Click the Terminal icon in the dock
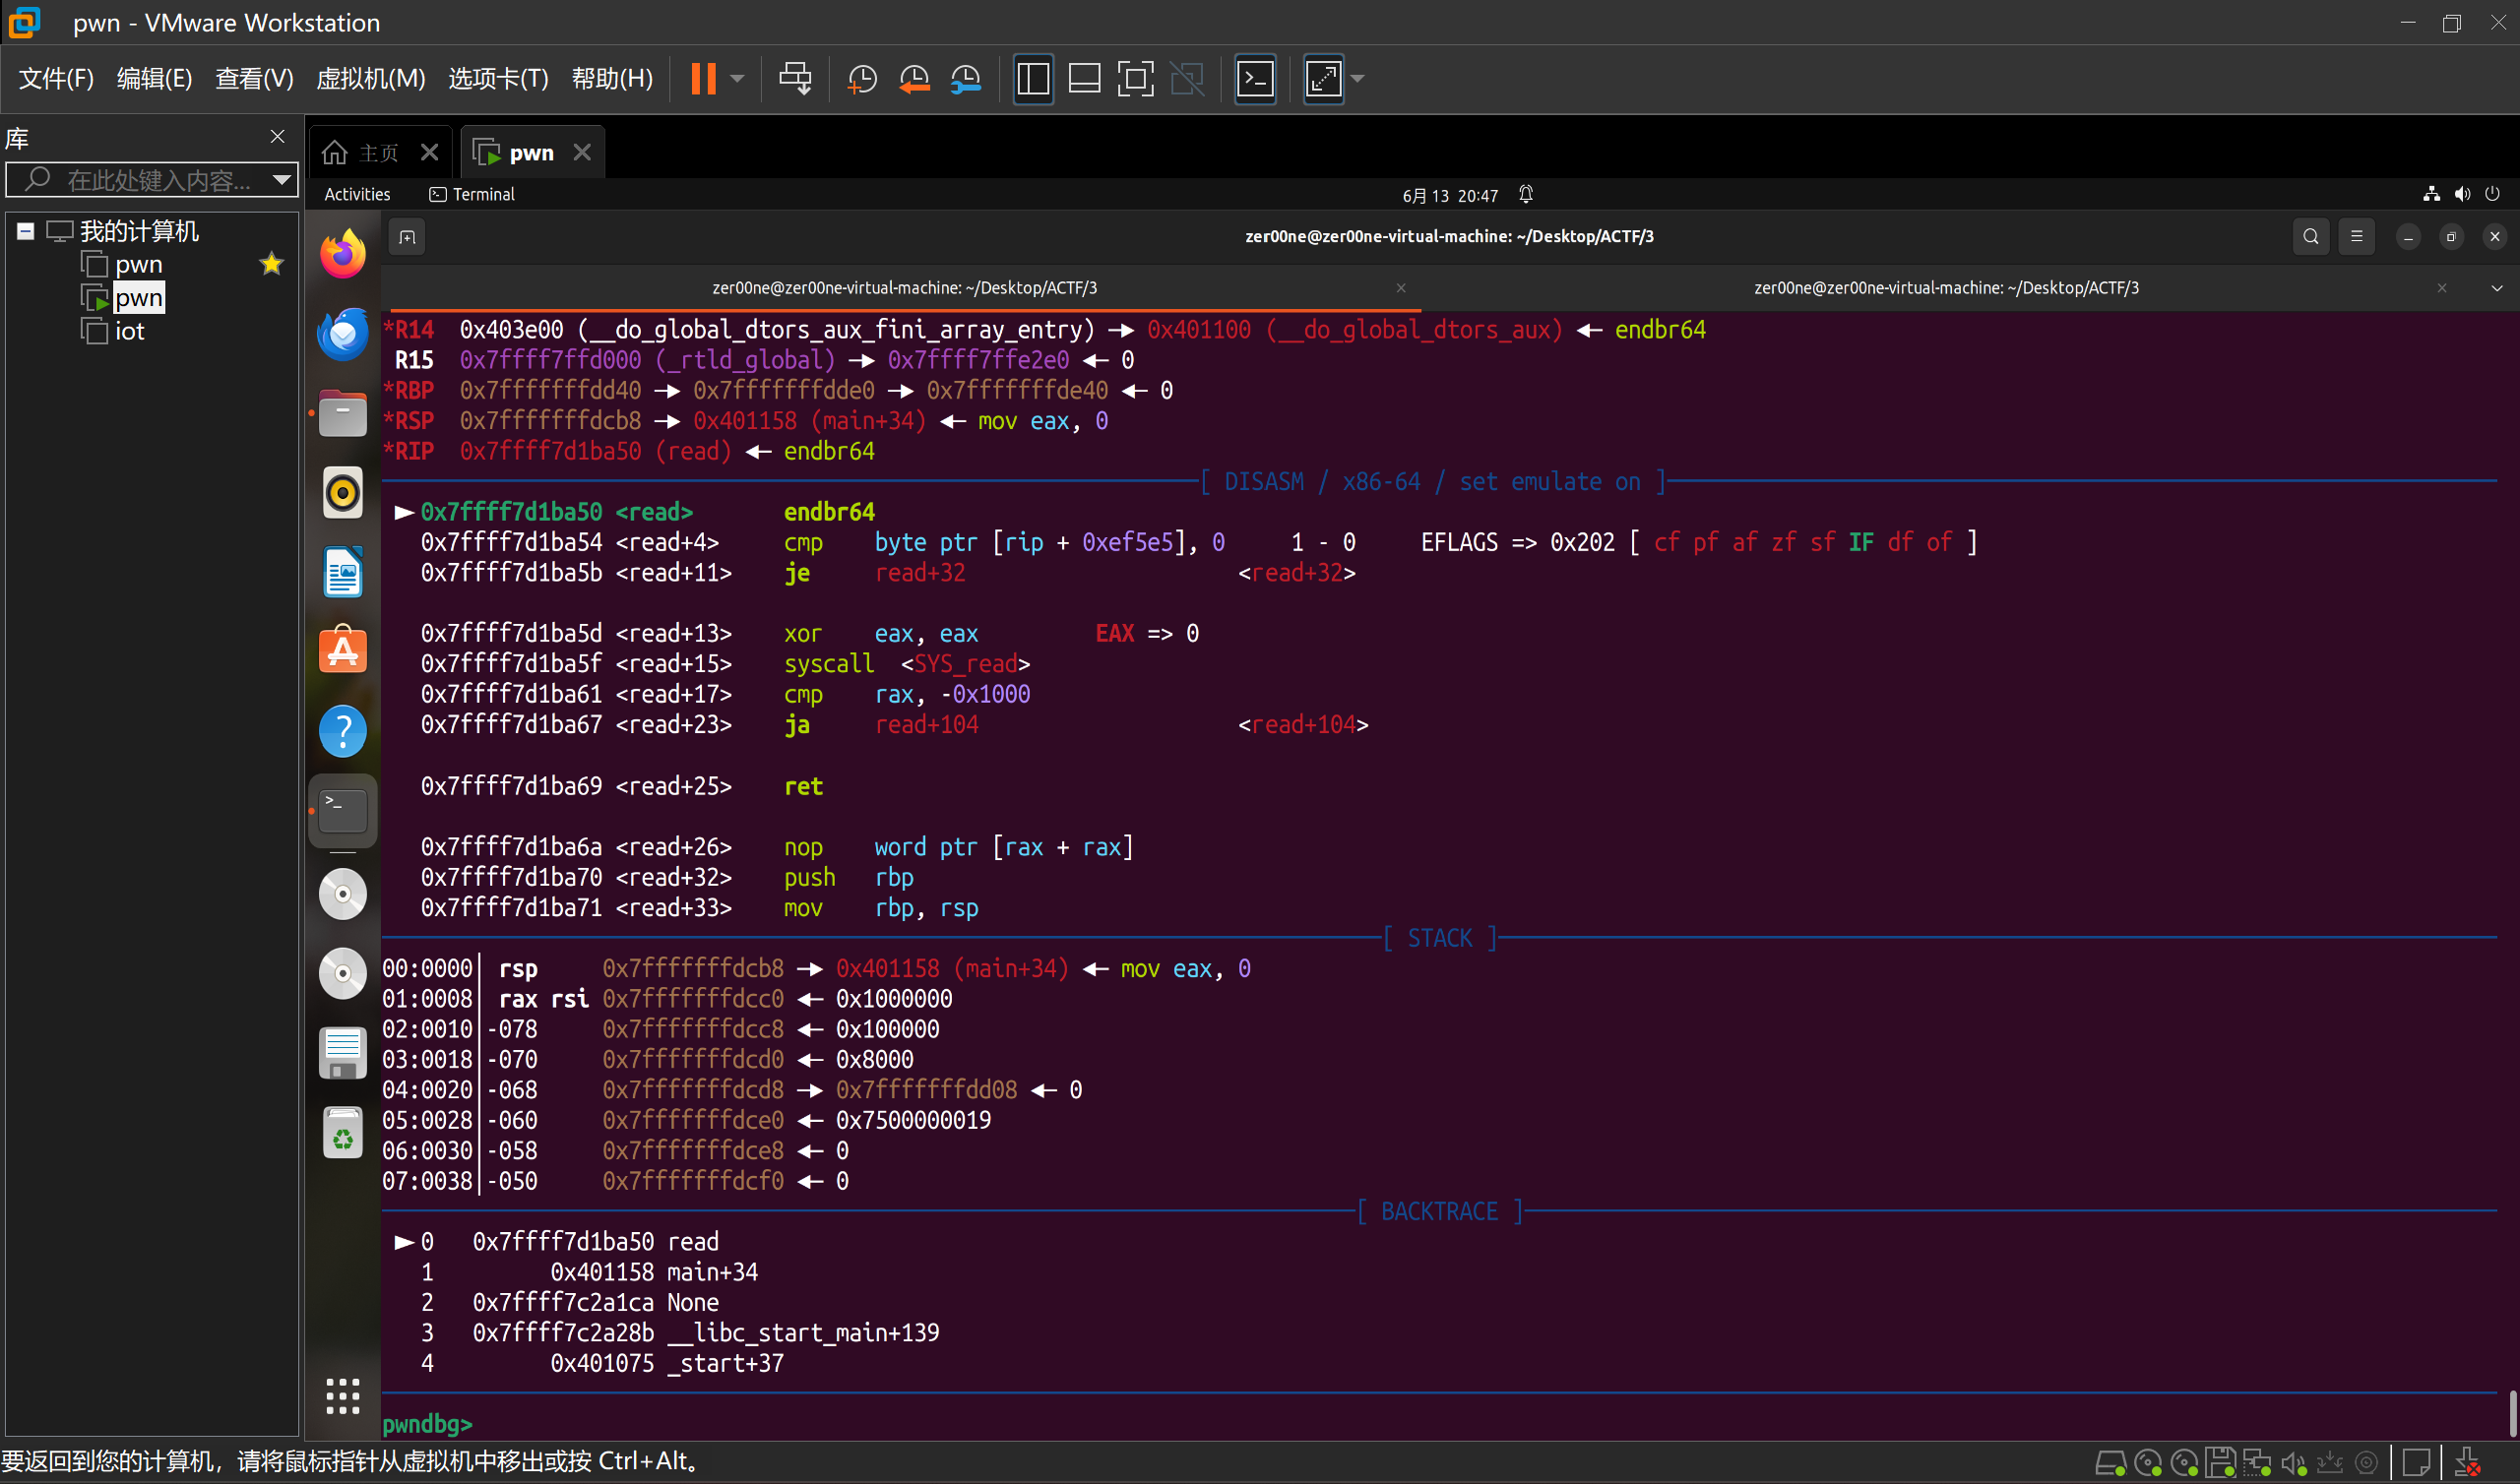The height and width of the screenshot is (1484, 2520). coord(343,811)
